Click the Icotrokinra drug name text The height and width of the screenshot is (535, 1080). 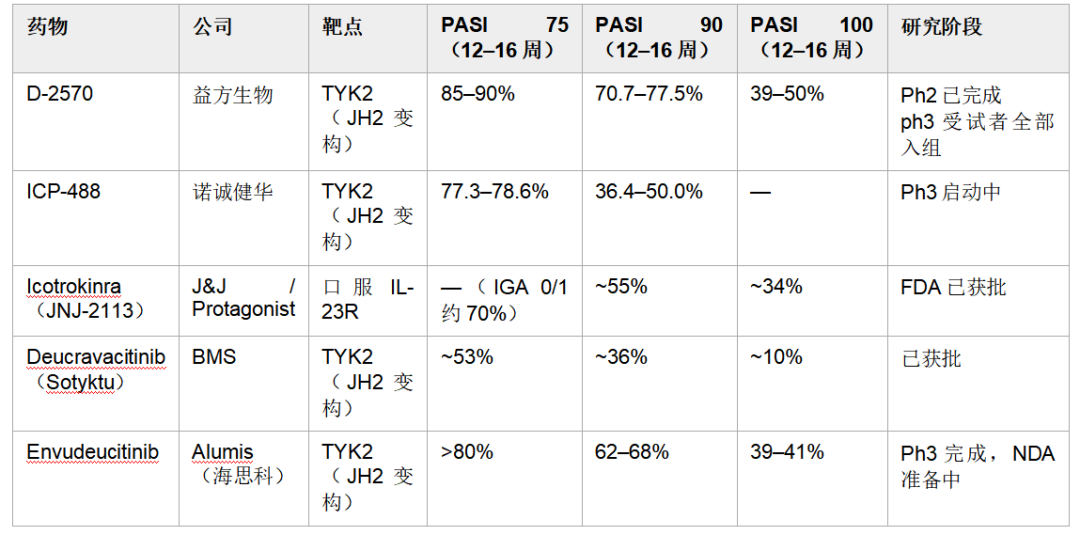[76, 286]
